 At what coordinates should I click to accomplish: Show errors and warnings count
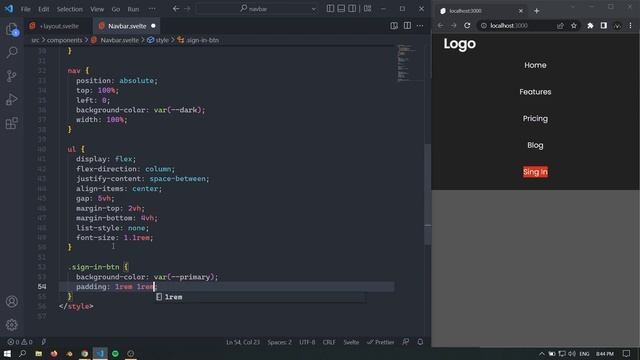tap(20, 342)
